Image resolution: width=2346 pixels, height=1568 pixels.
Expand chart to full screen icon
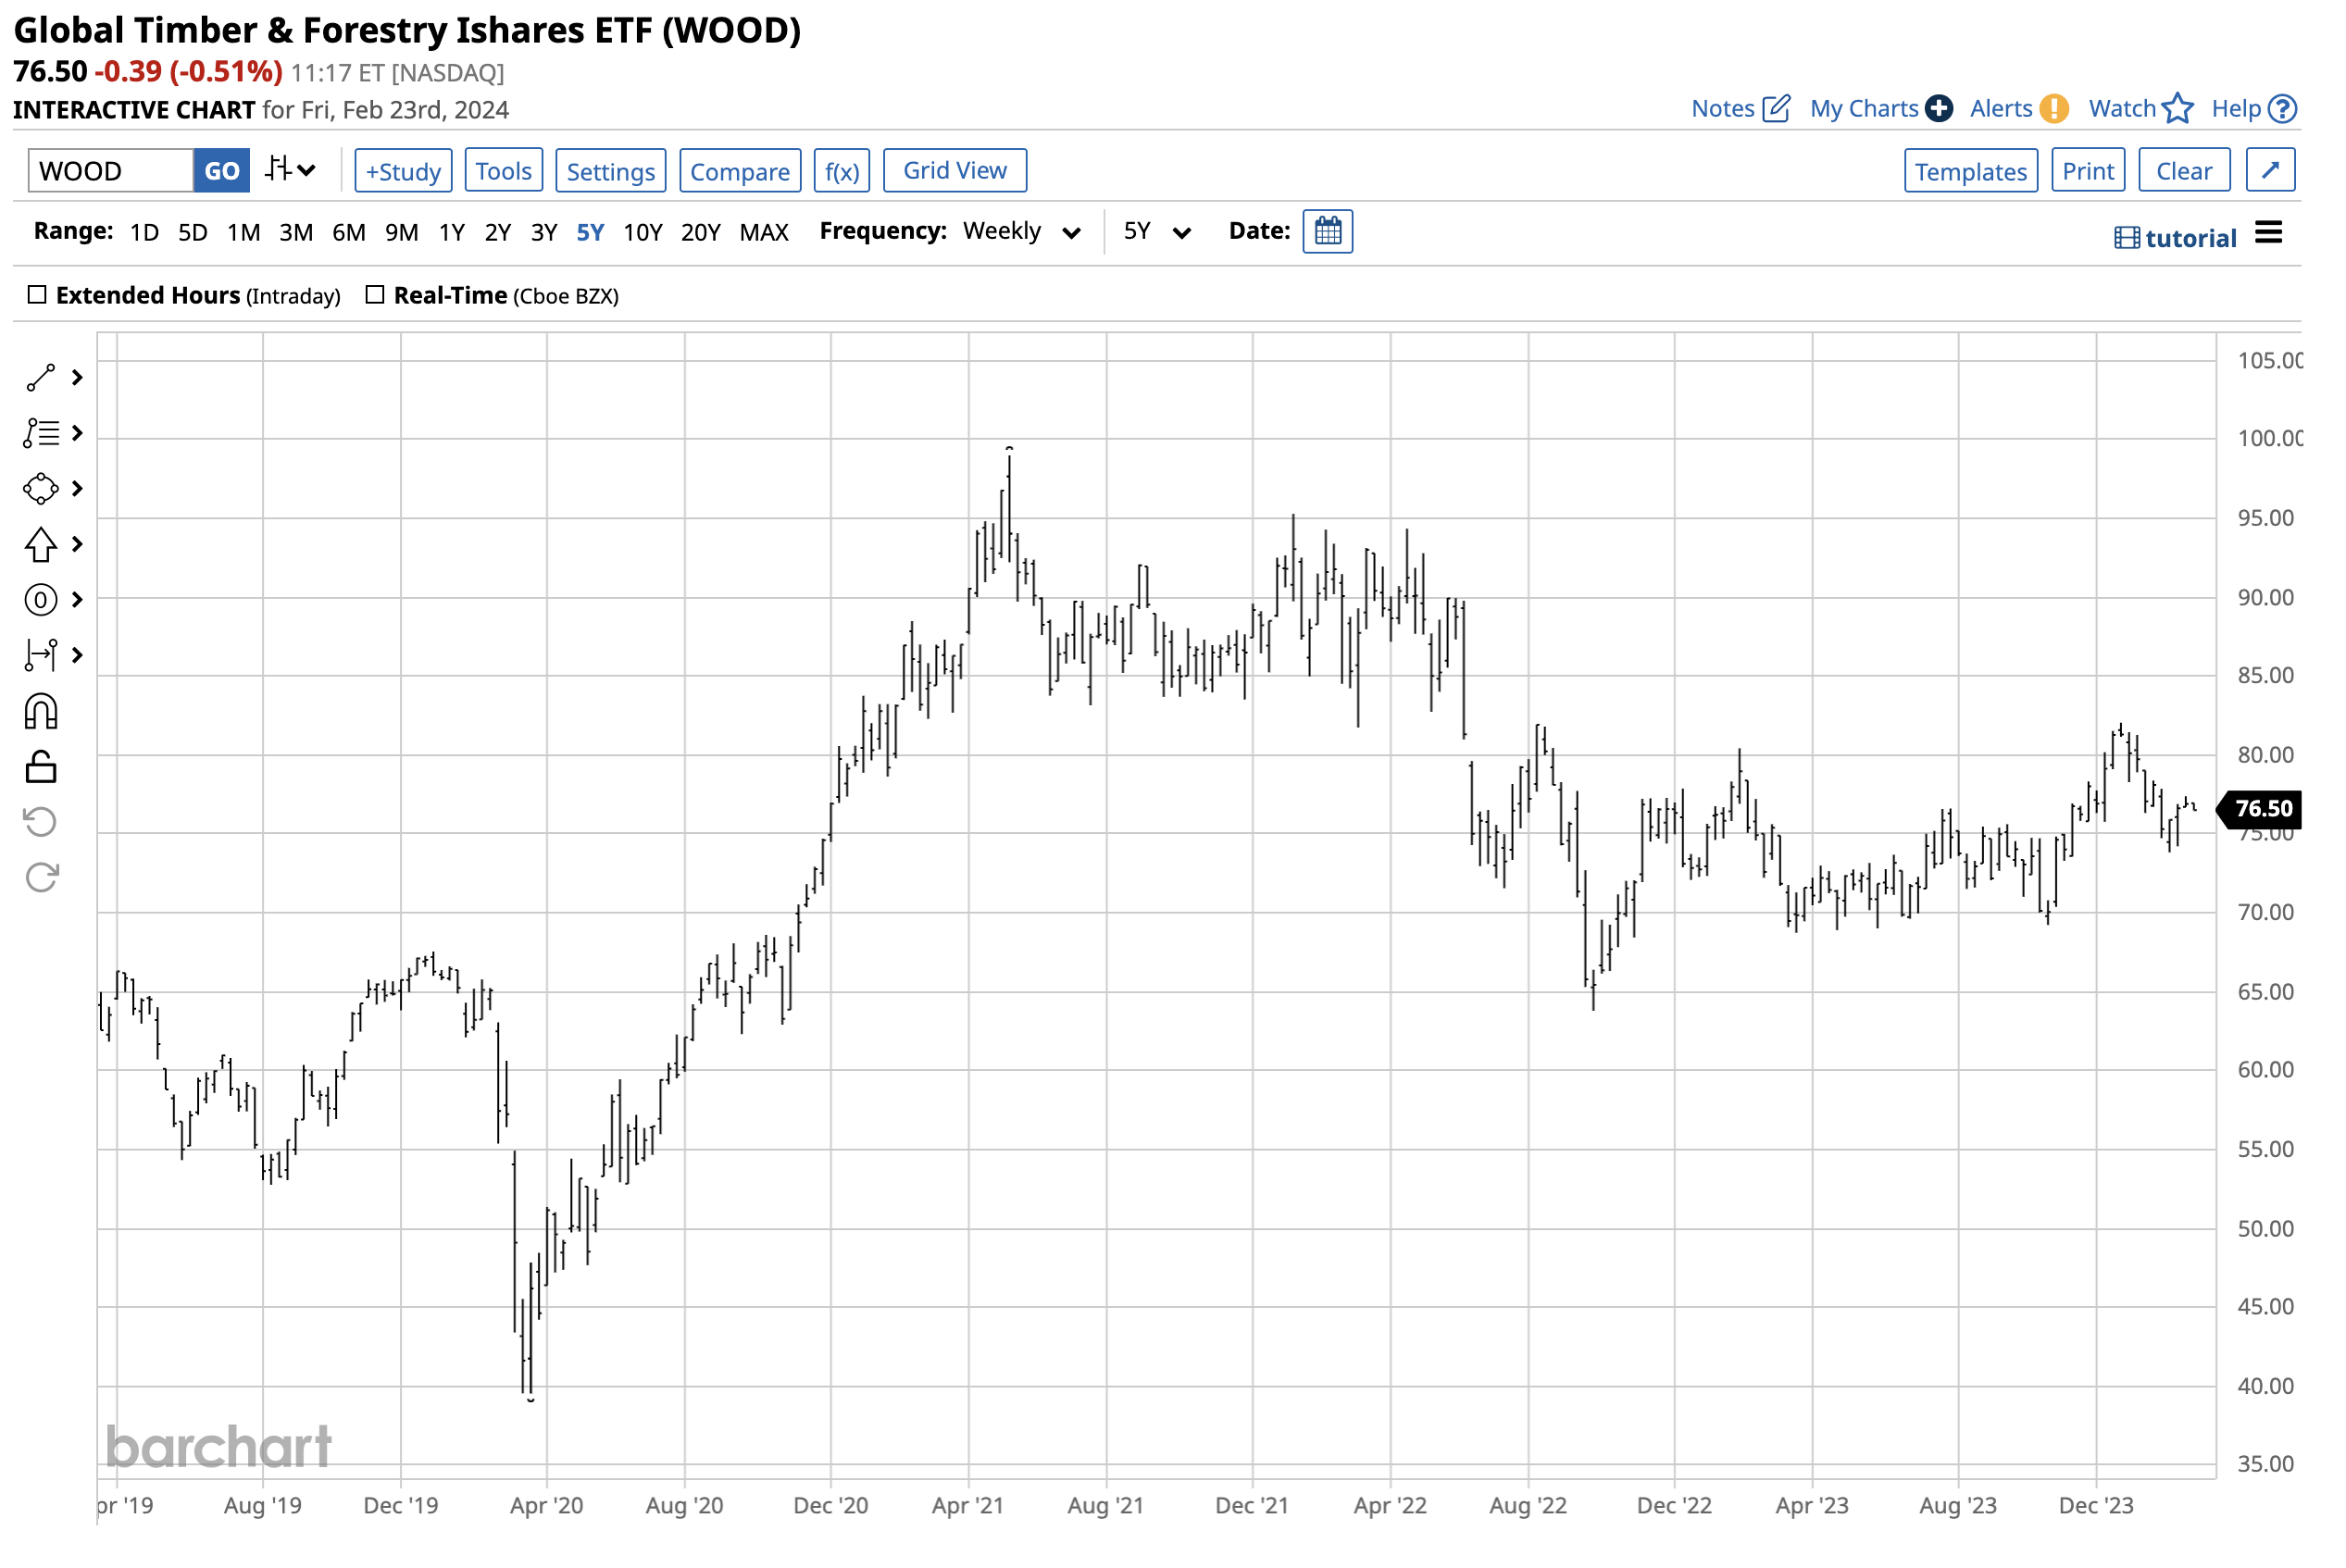point(2270,170)
